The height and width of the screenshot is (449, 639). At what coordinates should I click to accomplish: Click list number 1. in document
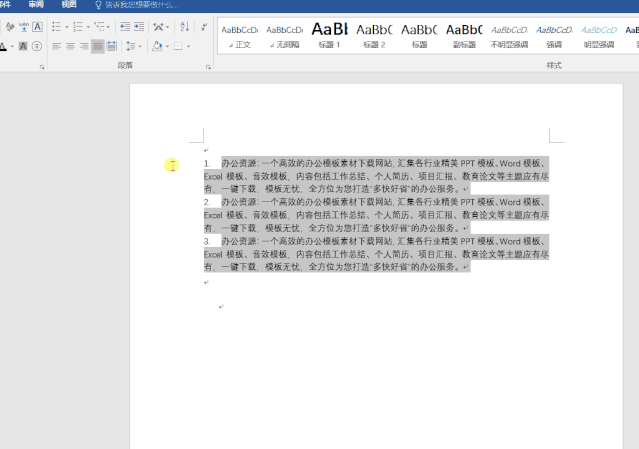[207, 164]
